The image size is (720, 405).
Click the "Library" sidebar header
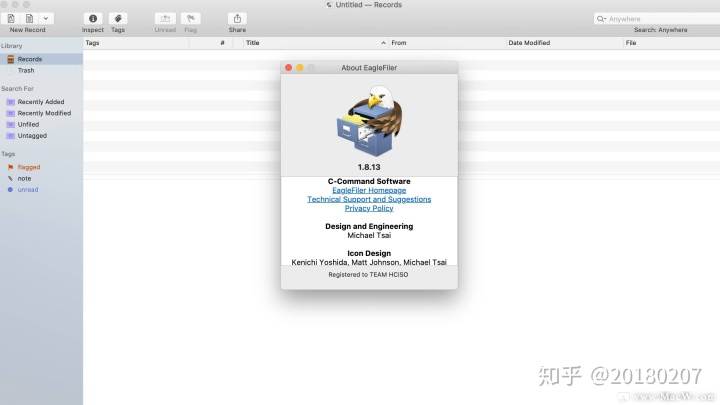[x=11, y=46]
